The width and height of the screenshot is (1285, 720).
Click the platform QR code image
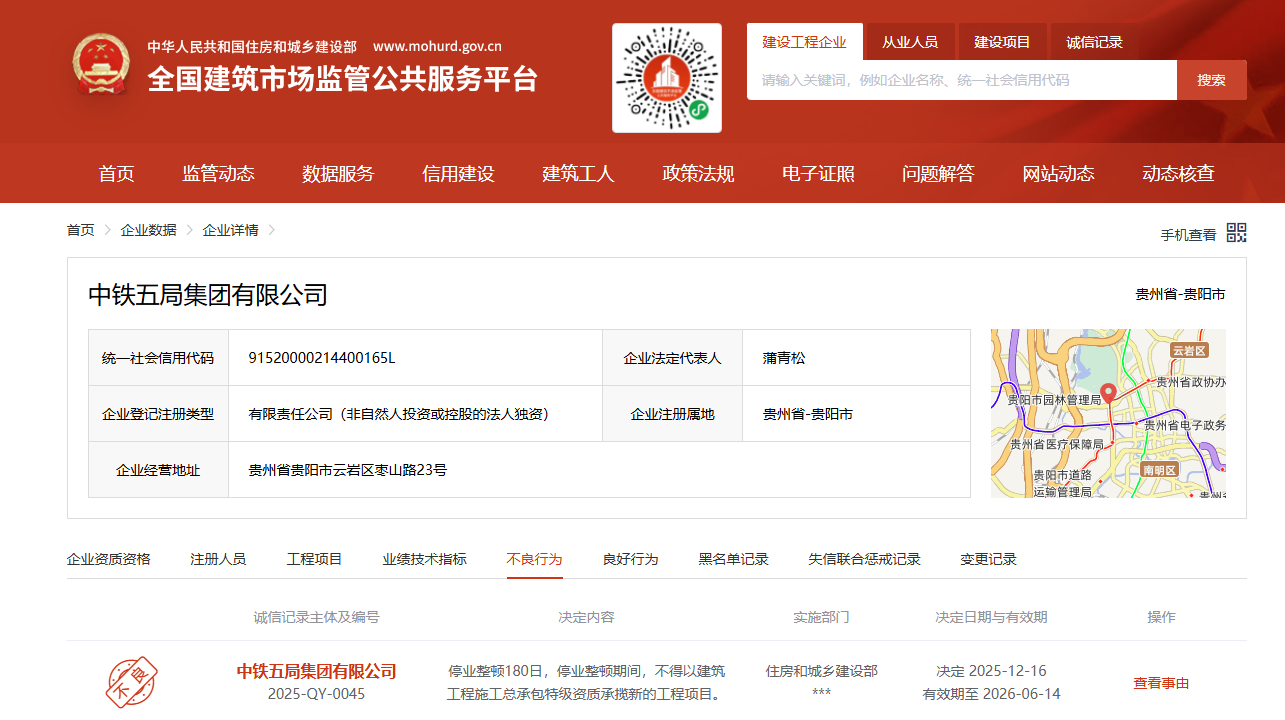pos(665,77)
